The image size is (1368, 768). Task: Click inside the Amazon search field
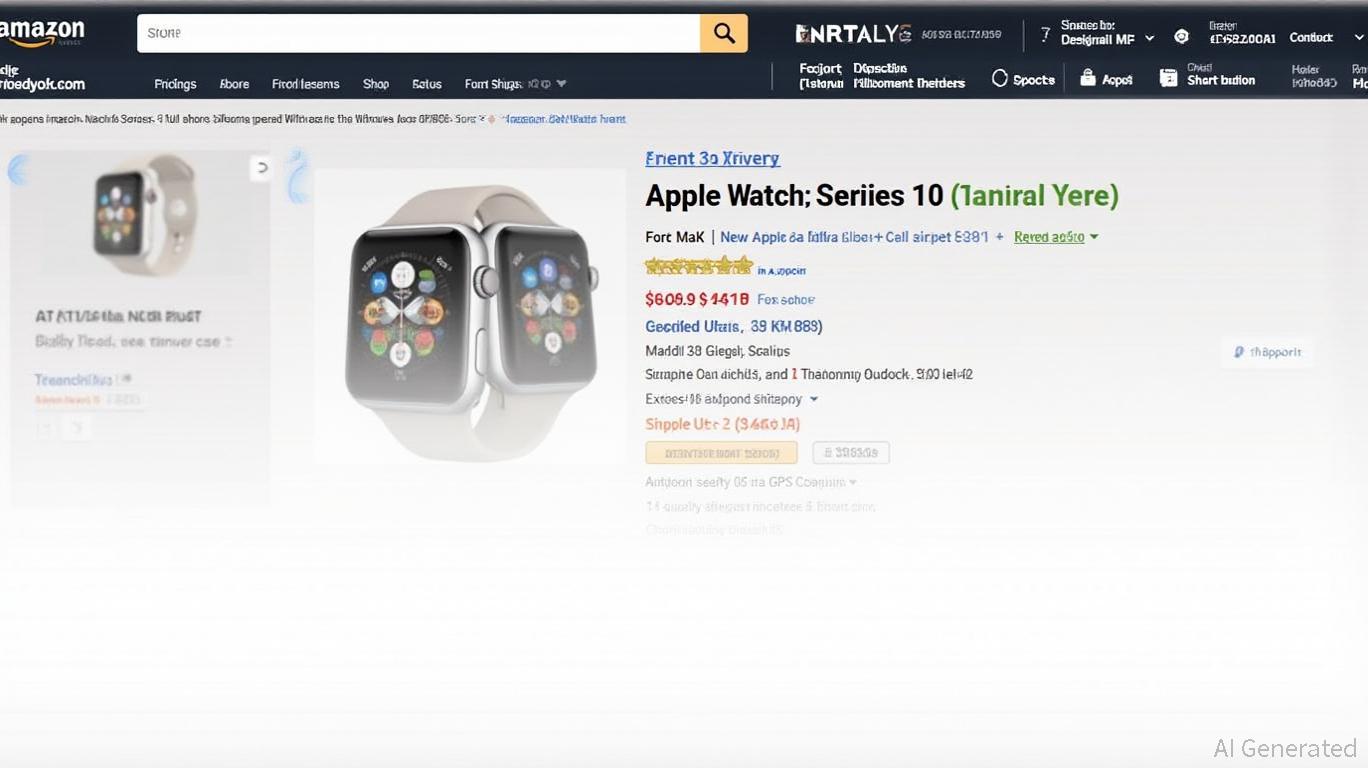click(x=418, y=33)
